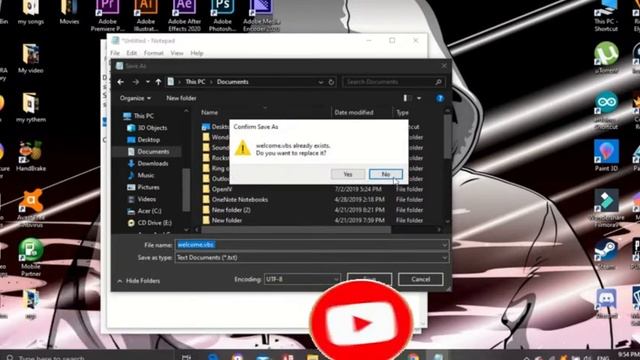
Task: Open Encoding UTF-8 dropdown
Action: coord(302,279)
